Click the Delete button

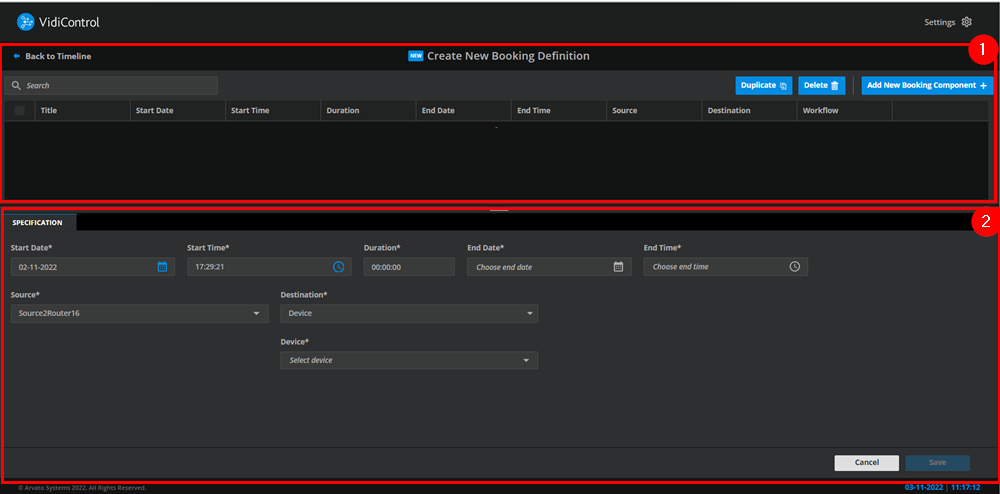[x=821, y=86]
